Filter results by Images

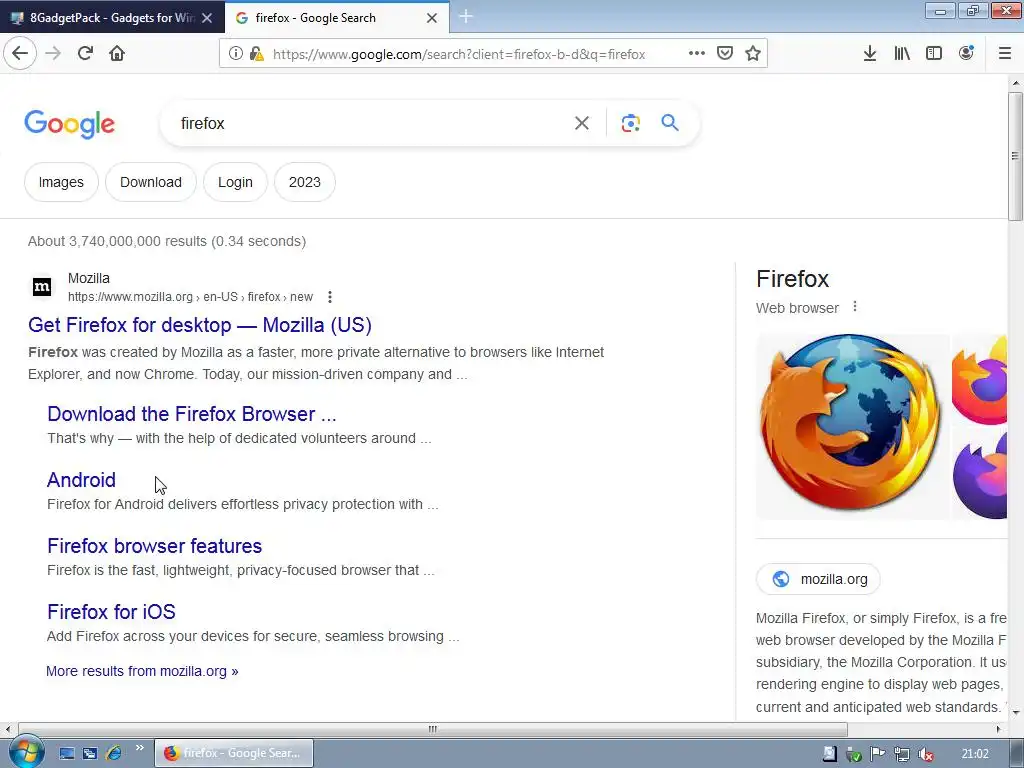tap(61, 182)
